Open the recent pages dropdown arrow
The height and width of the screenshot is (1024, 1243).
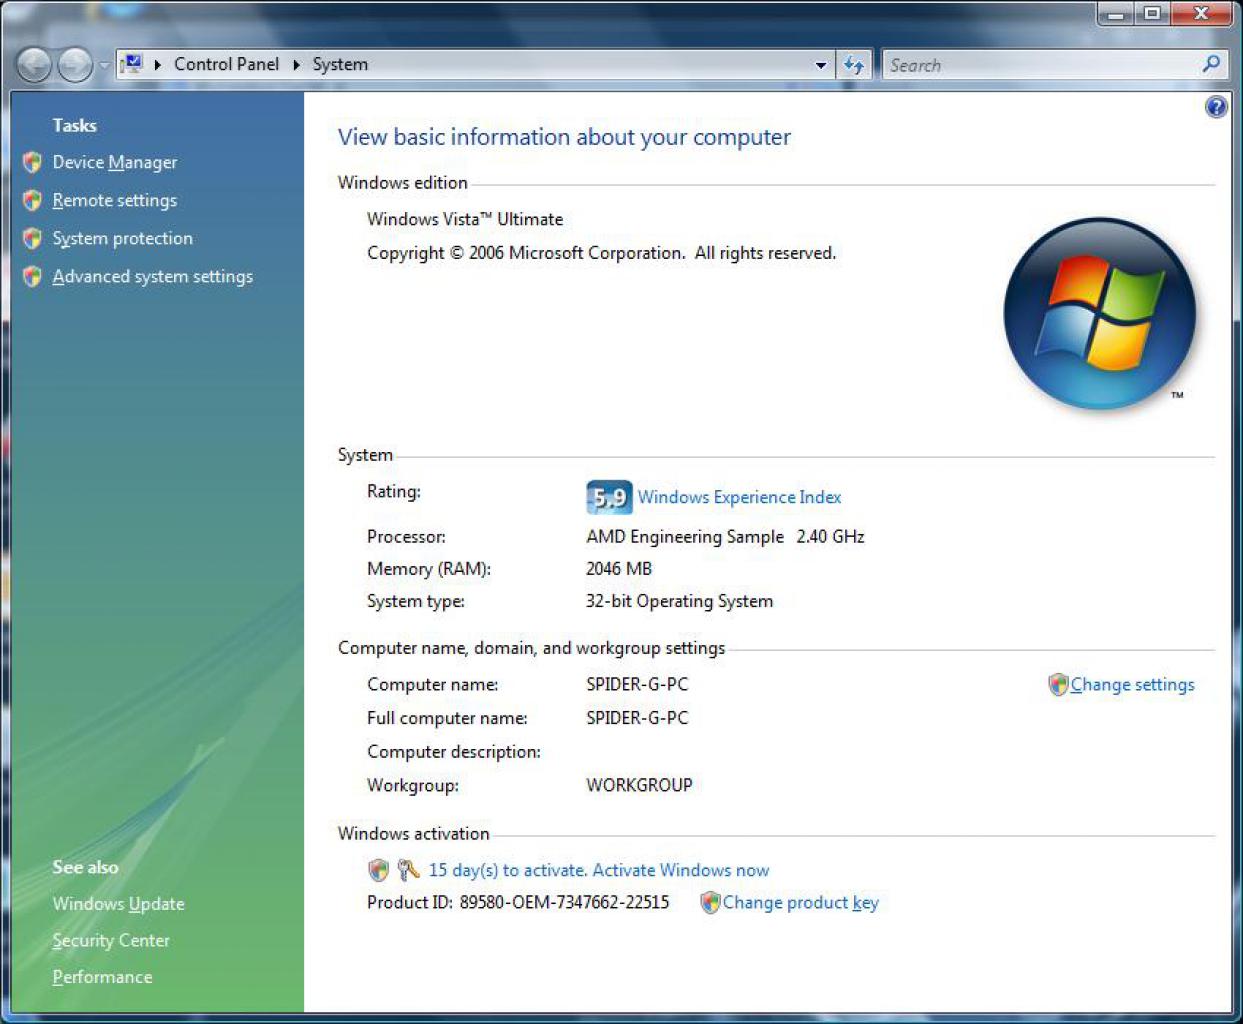tap(104, 66)
